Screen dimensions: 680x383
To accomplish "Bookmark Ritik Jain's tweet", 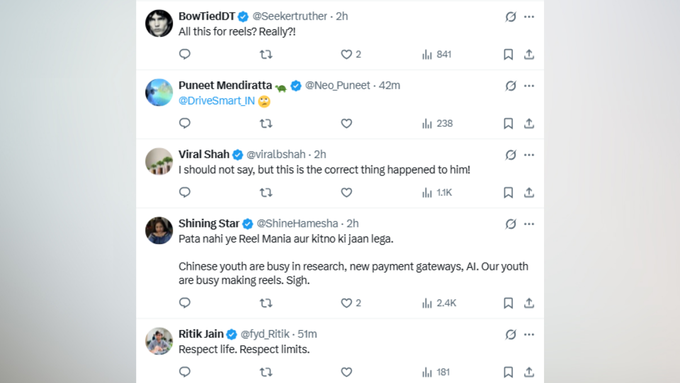I will pos(508,372).
